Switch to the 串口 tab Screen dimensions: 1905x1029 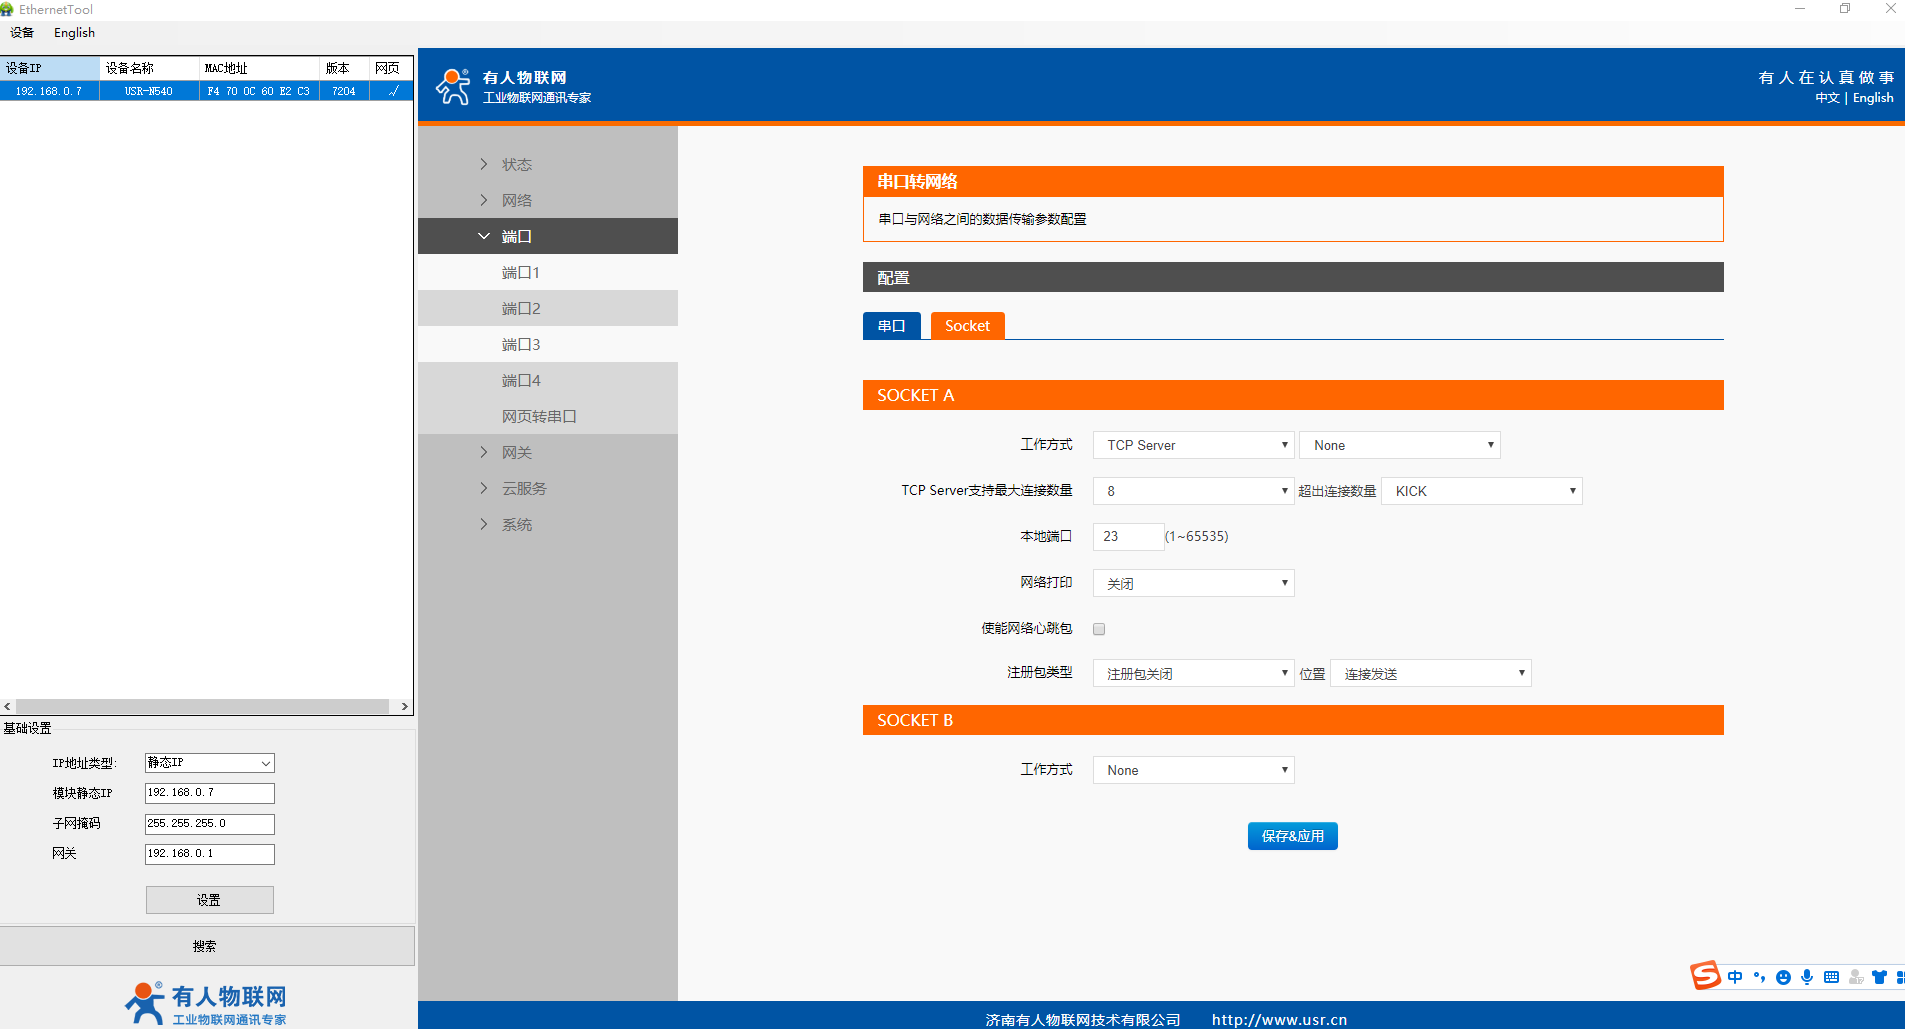coord(891,326)
